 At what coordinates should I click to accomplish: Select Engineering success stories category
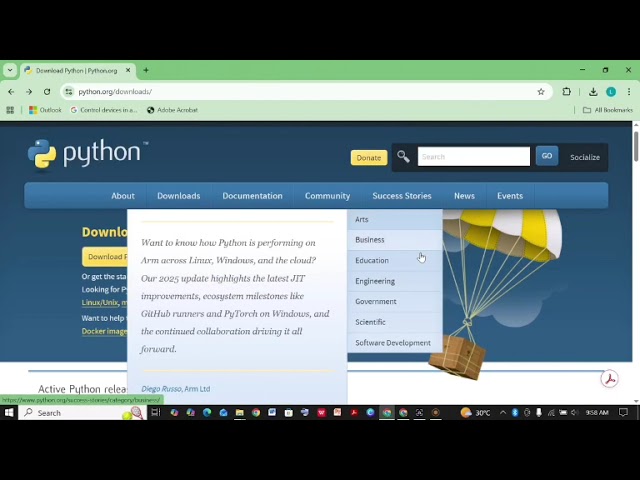395,281
